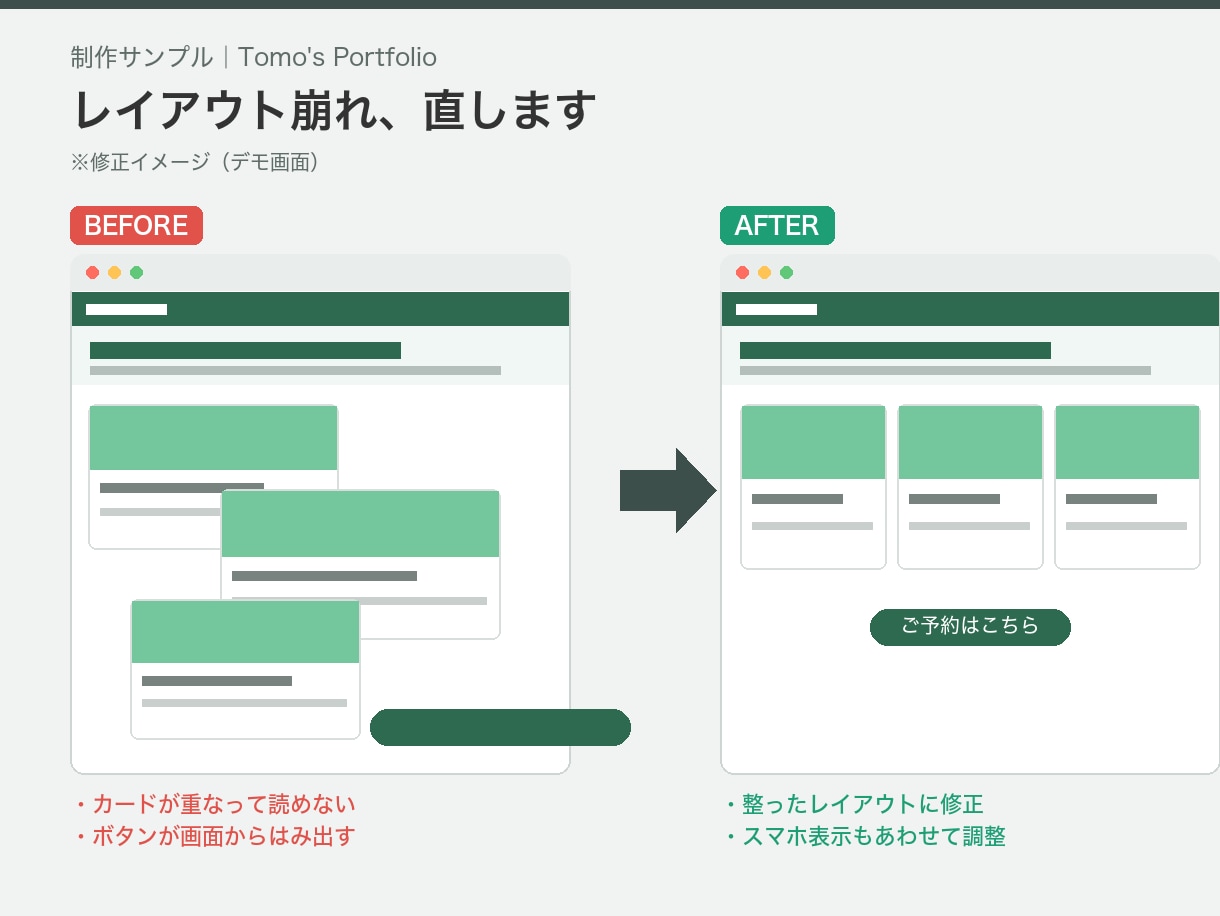Click the yellow dot in BEFORE mock browser

[x=115, y=273]
